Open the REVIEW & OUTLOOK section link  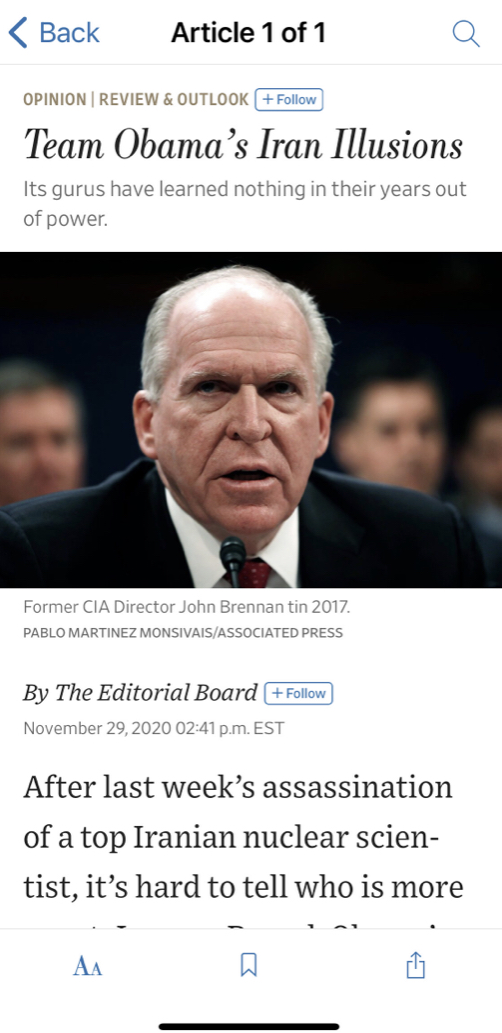pyautogui.click(x=174, y=99)
